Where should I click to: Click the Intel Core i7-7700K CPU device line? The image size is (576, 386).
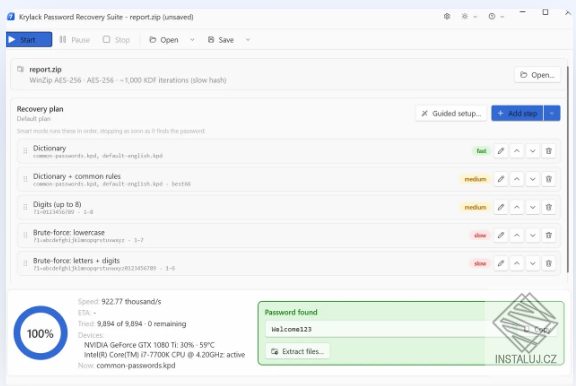coord(165,355)
